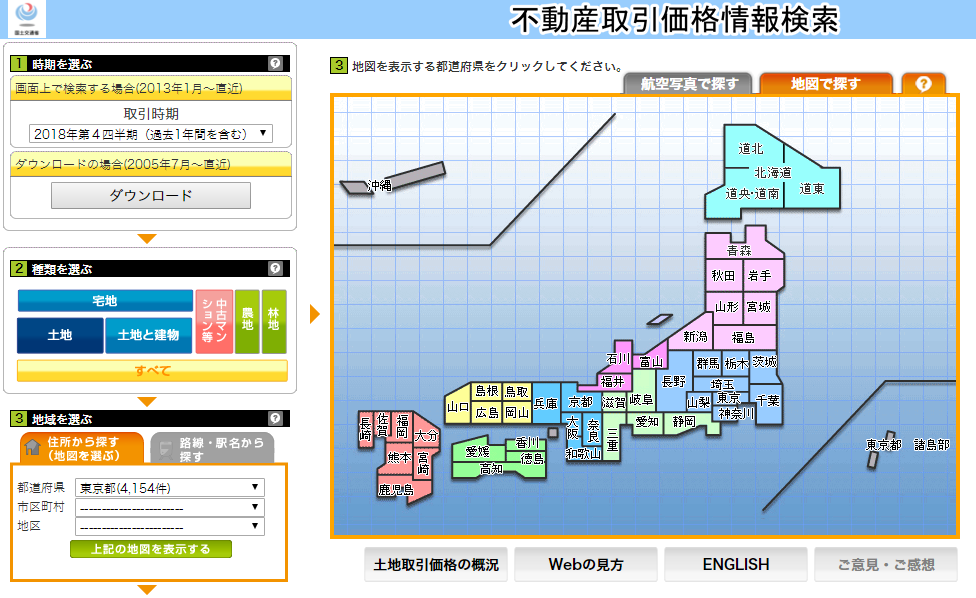Click the 東京都 island shape on the map
This screenshot has height=598, width=976.
coord(873,459)
